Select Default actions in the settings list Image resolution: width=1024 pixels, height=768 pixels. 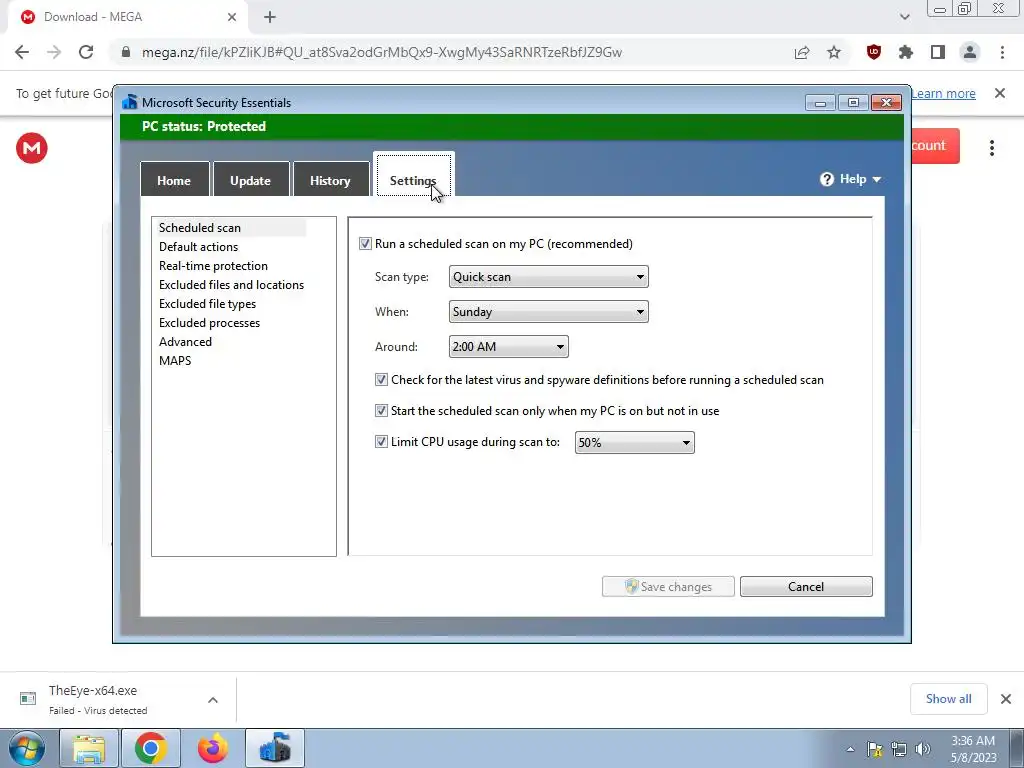[199, 247]
